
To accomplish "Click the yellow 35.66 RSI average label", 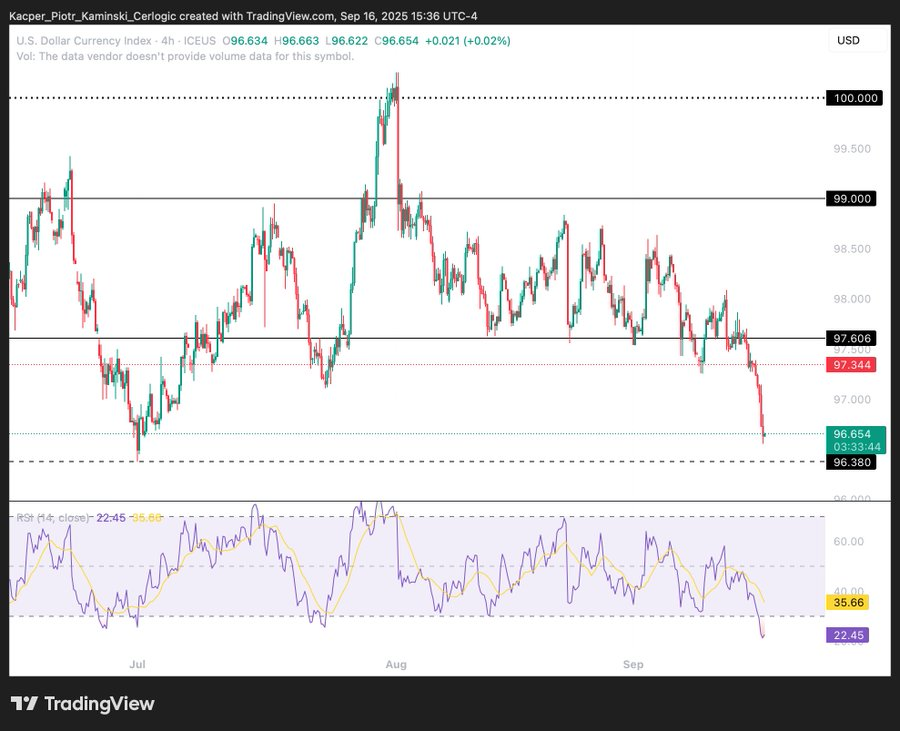I will click(x=848, y=603).
